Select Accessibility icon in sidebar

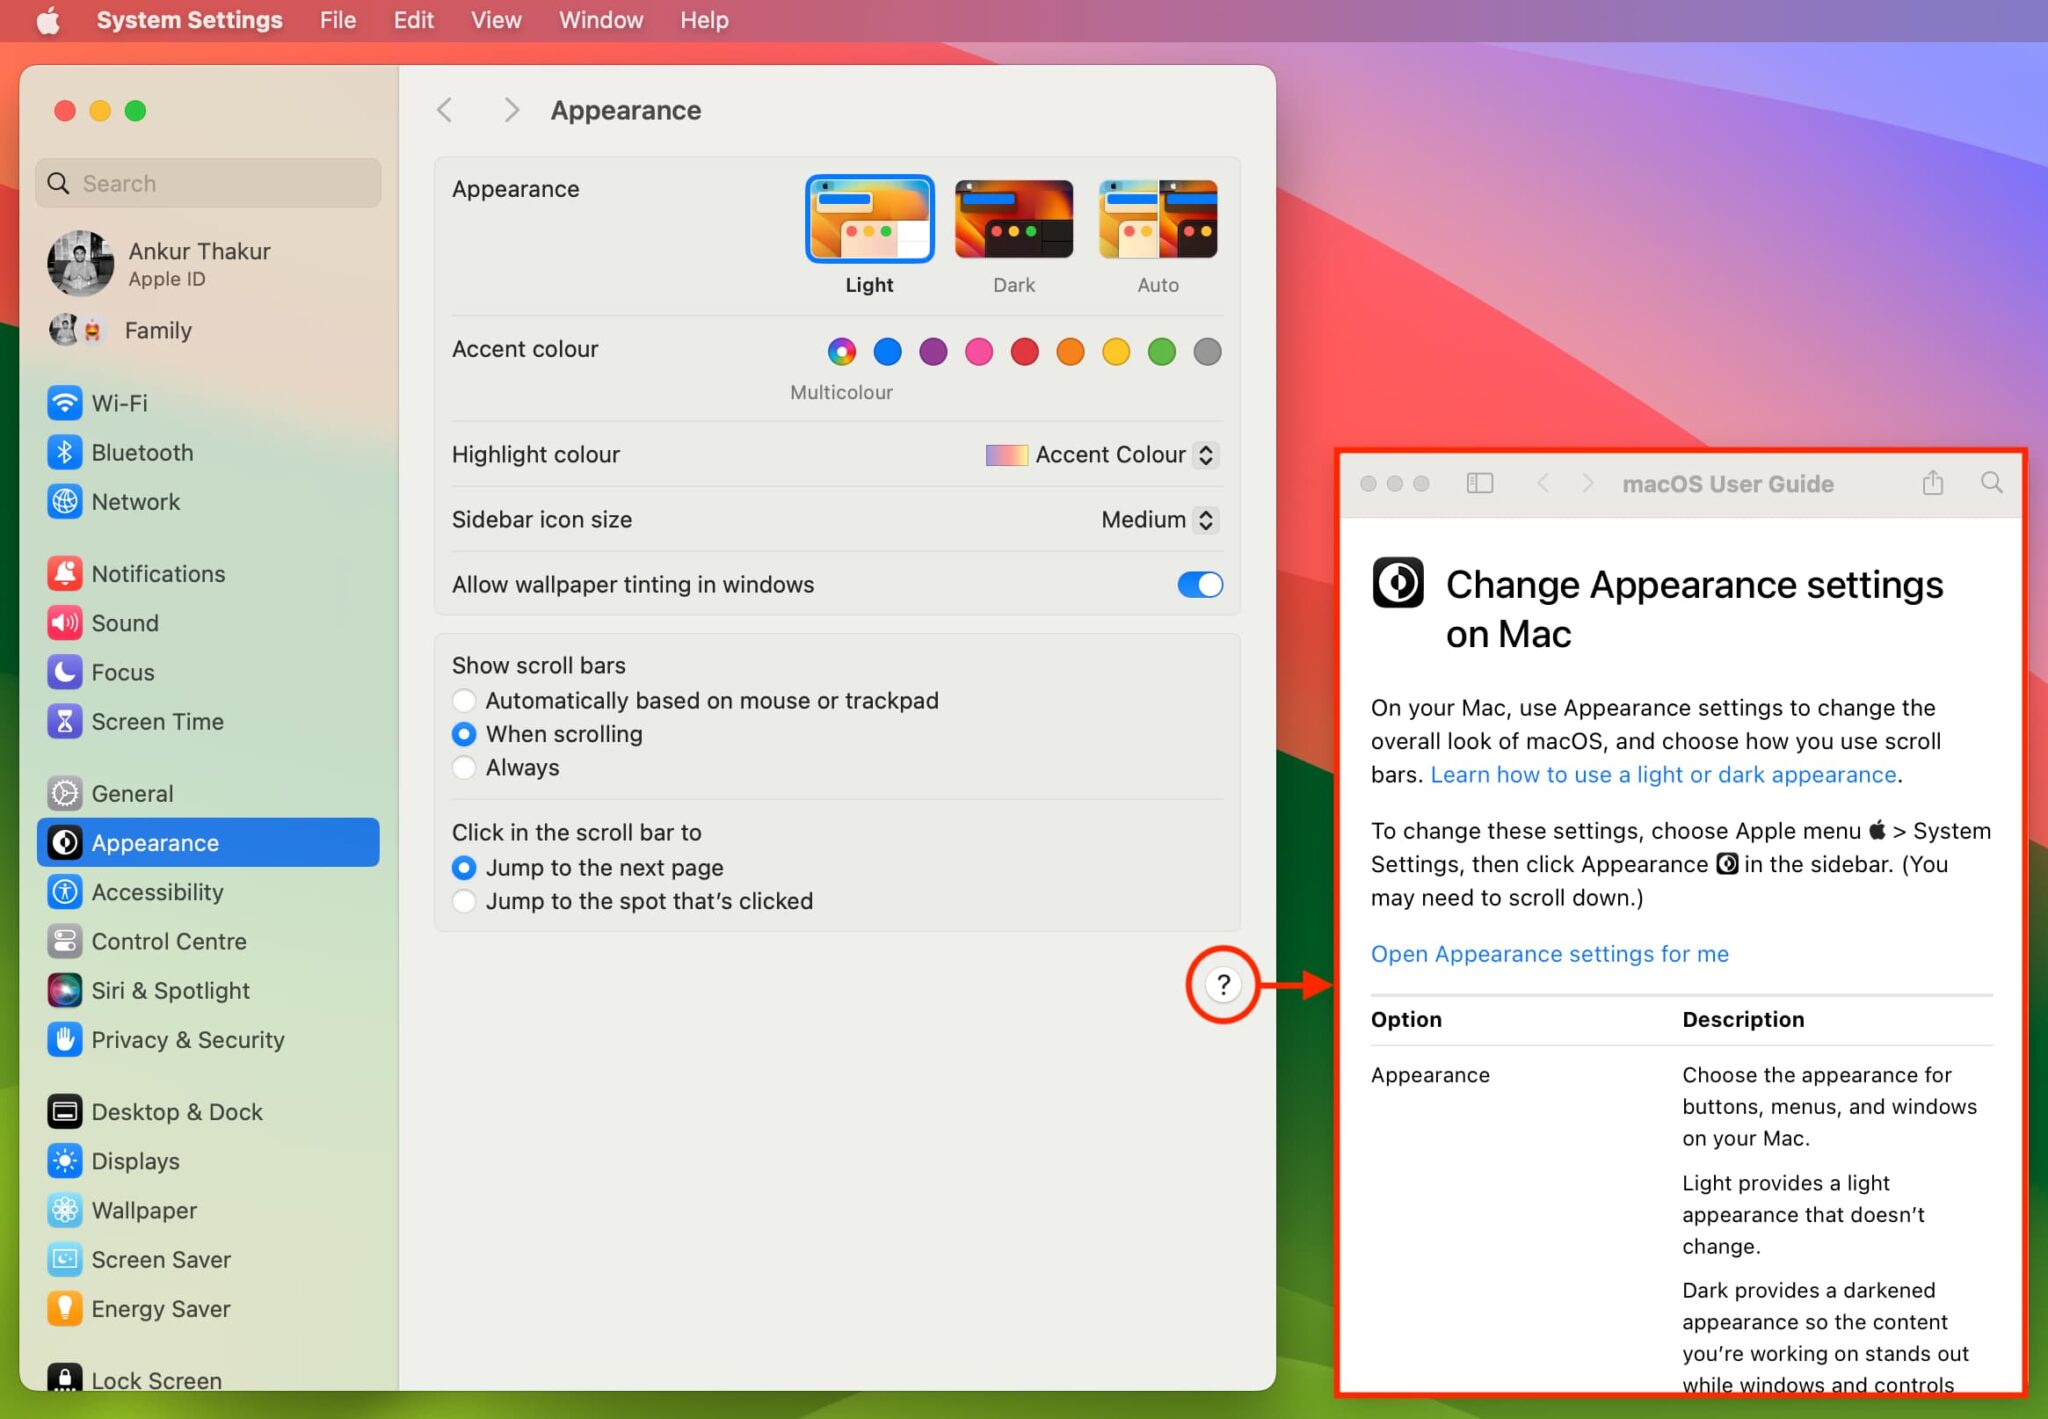tap(65, 892)
